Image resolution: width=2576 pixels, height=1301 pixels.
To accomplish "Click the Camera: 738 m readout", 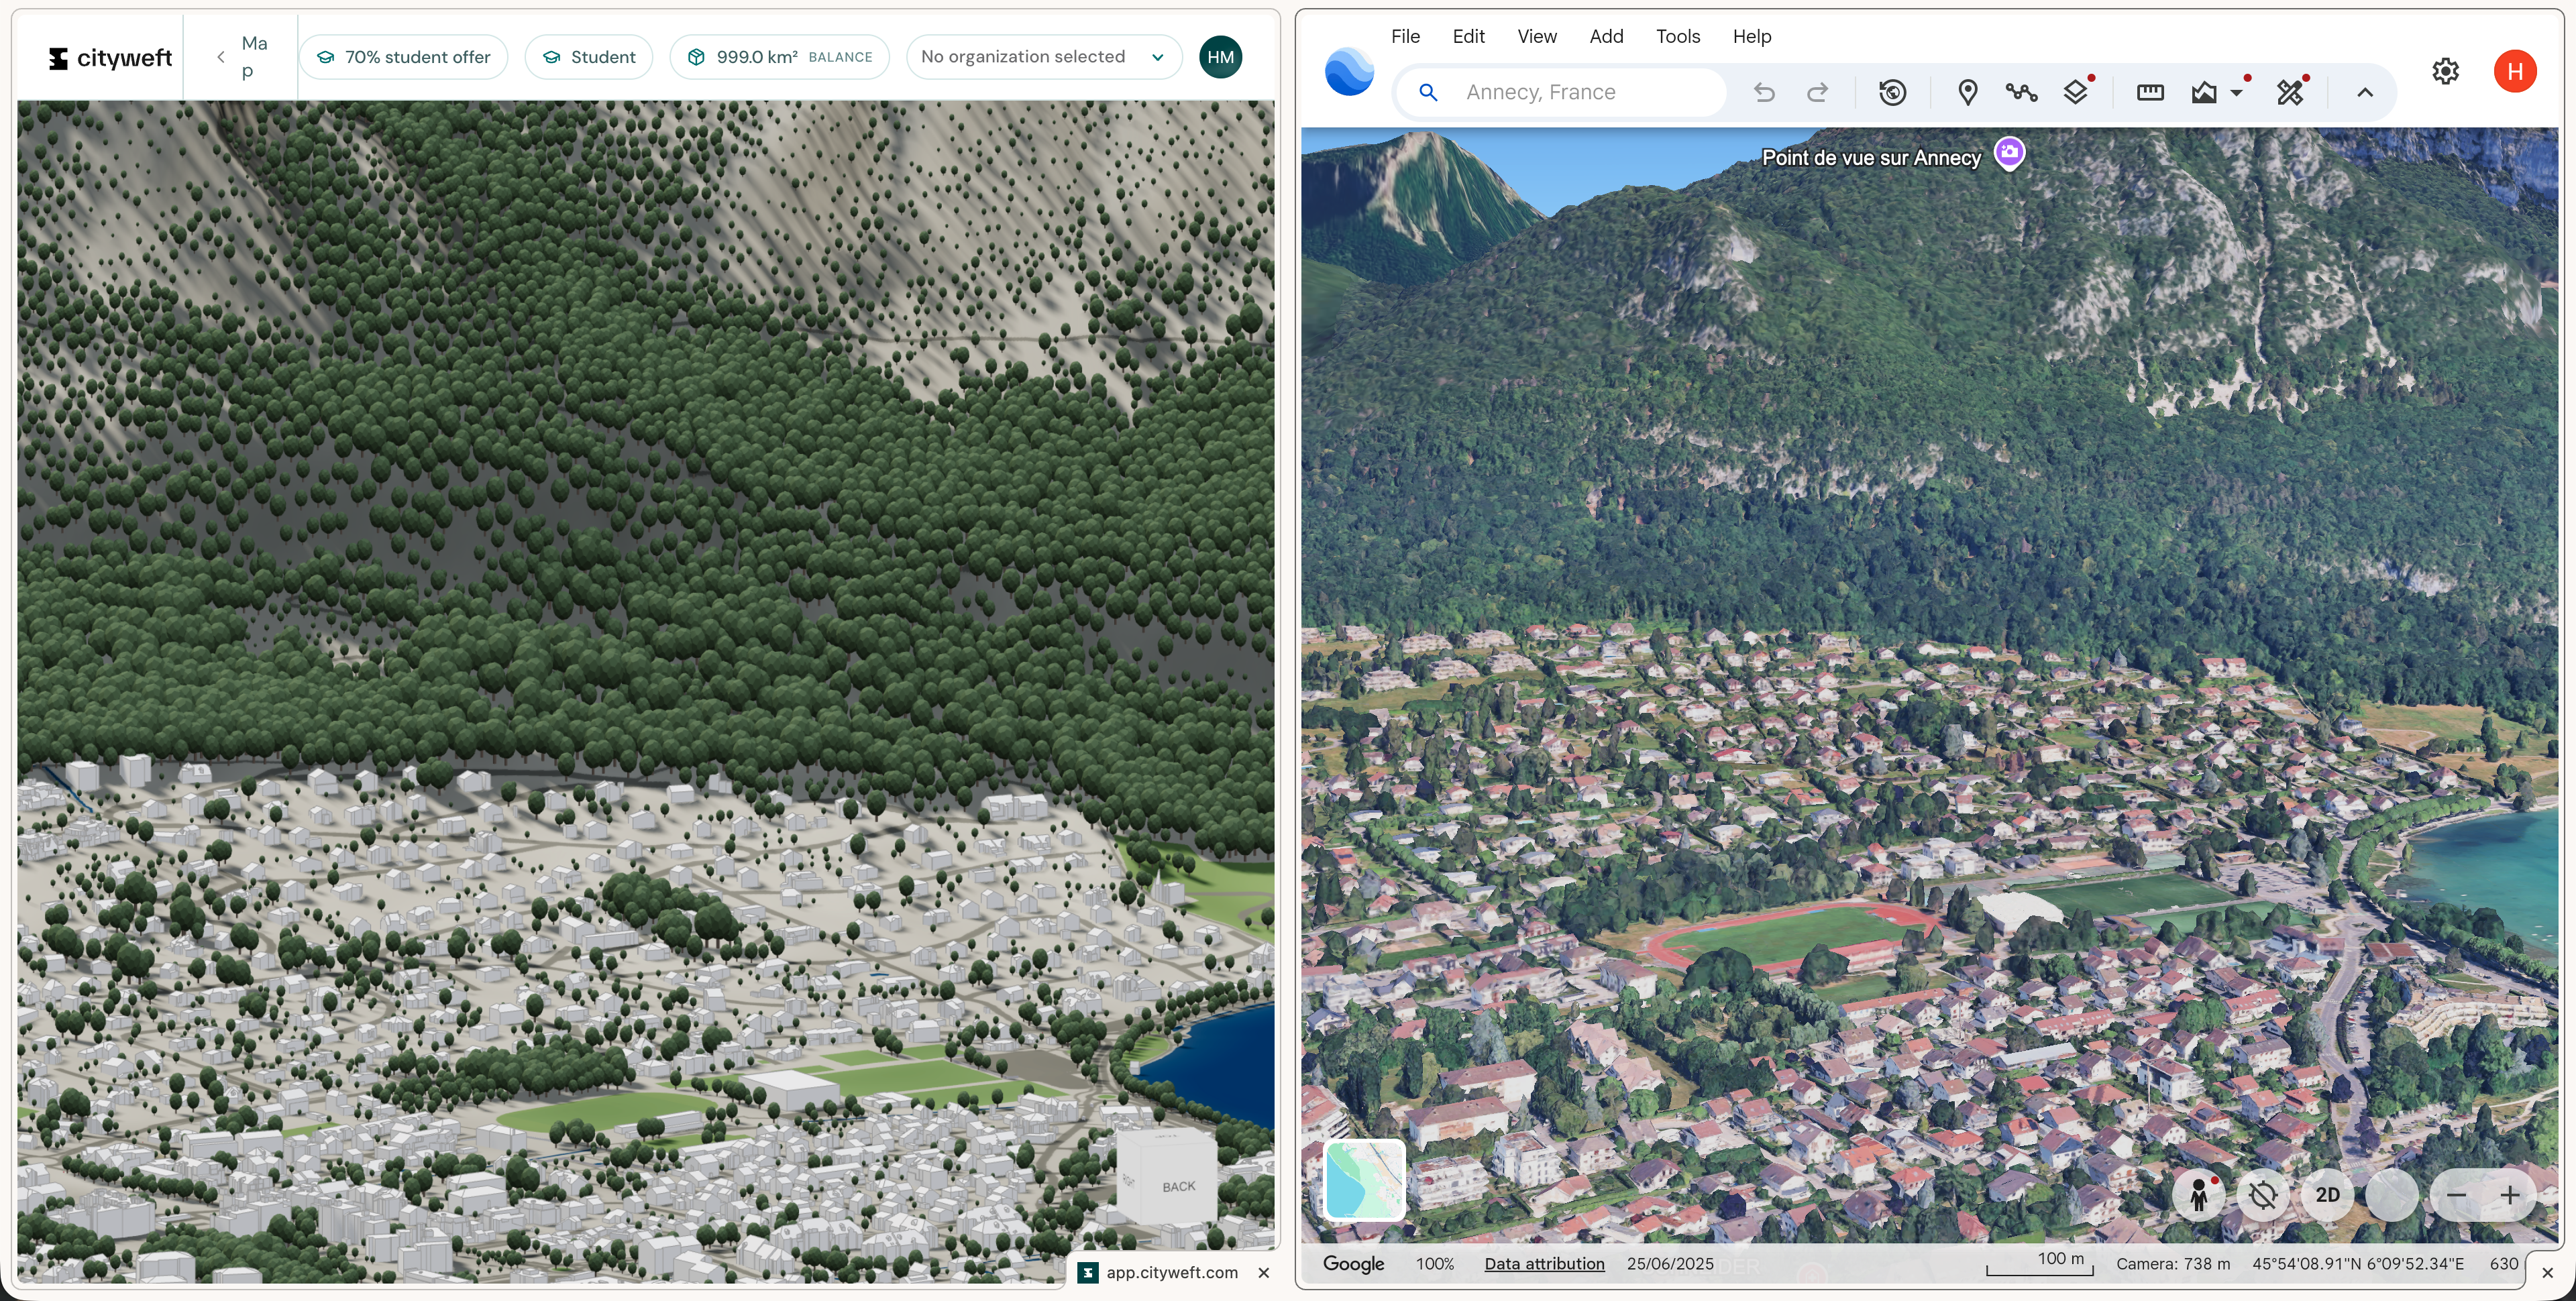I will pyautogui.click(x=2173, y=1264).
